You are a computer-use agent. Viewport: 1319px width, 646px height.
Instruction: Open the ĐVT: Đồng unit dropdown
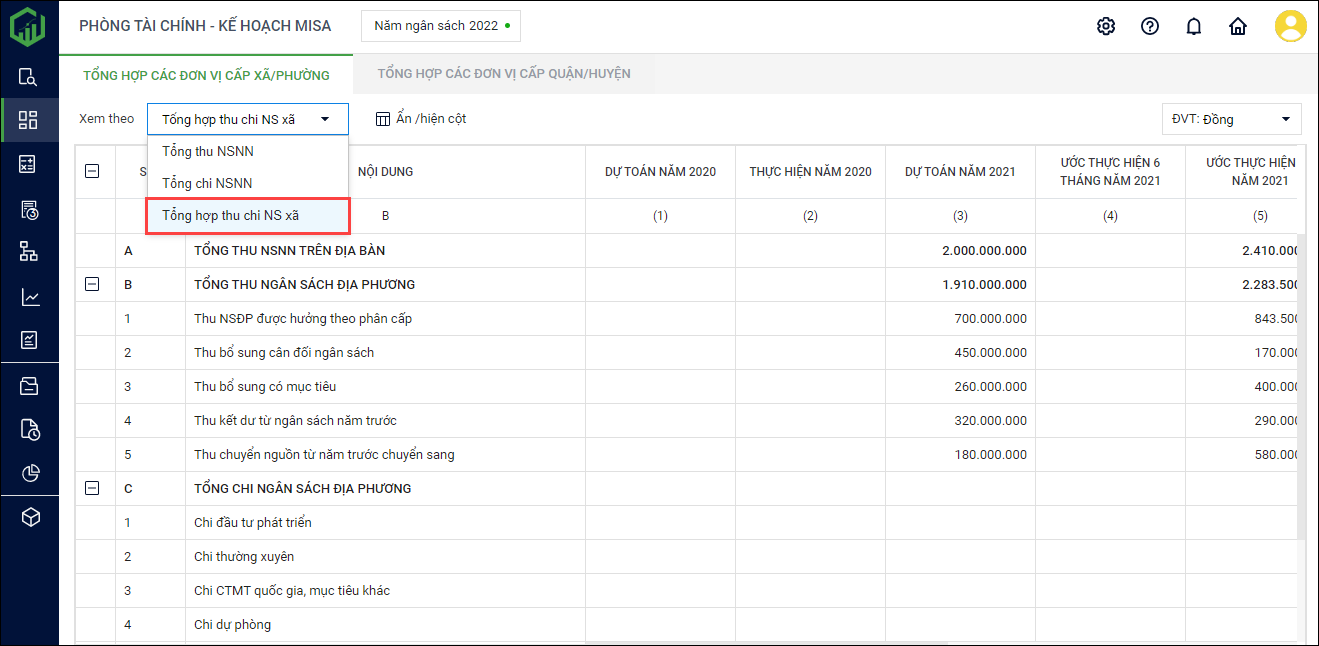click(x=1231, y=119)
